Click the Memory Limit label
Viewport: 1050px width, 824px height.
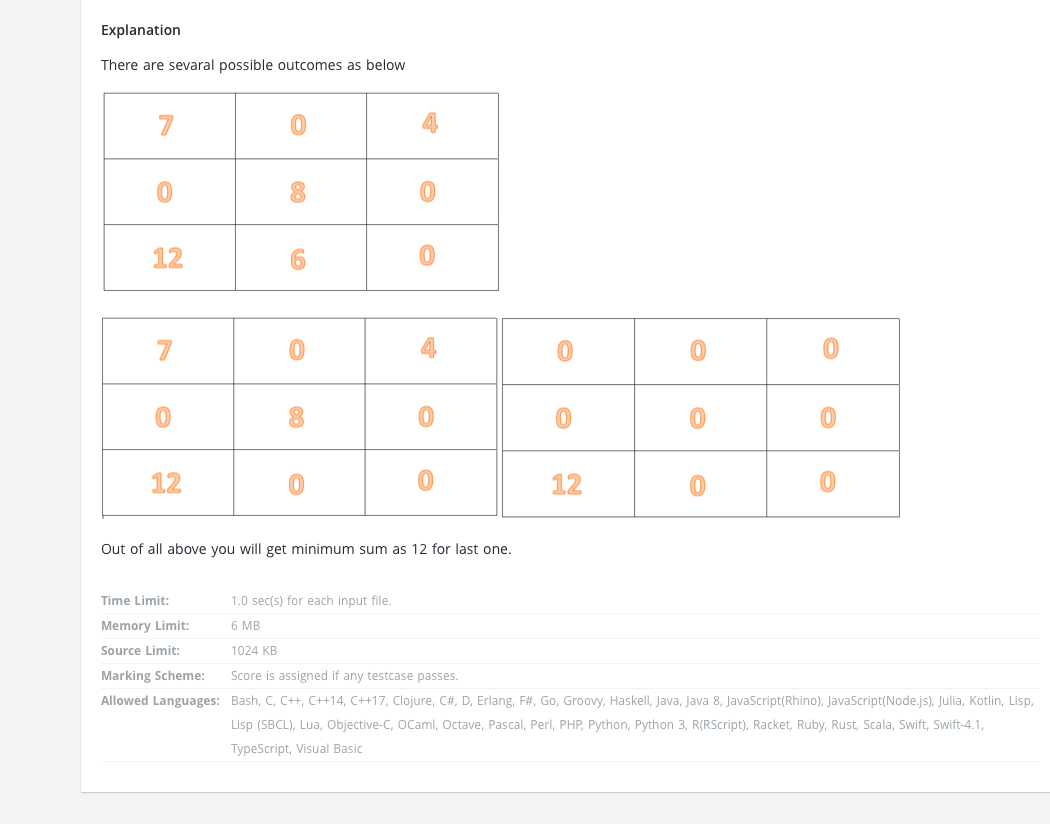tap(145, 625)
